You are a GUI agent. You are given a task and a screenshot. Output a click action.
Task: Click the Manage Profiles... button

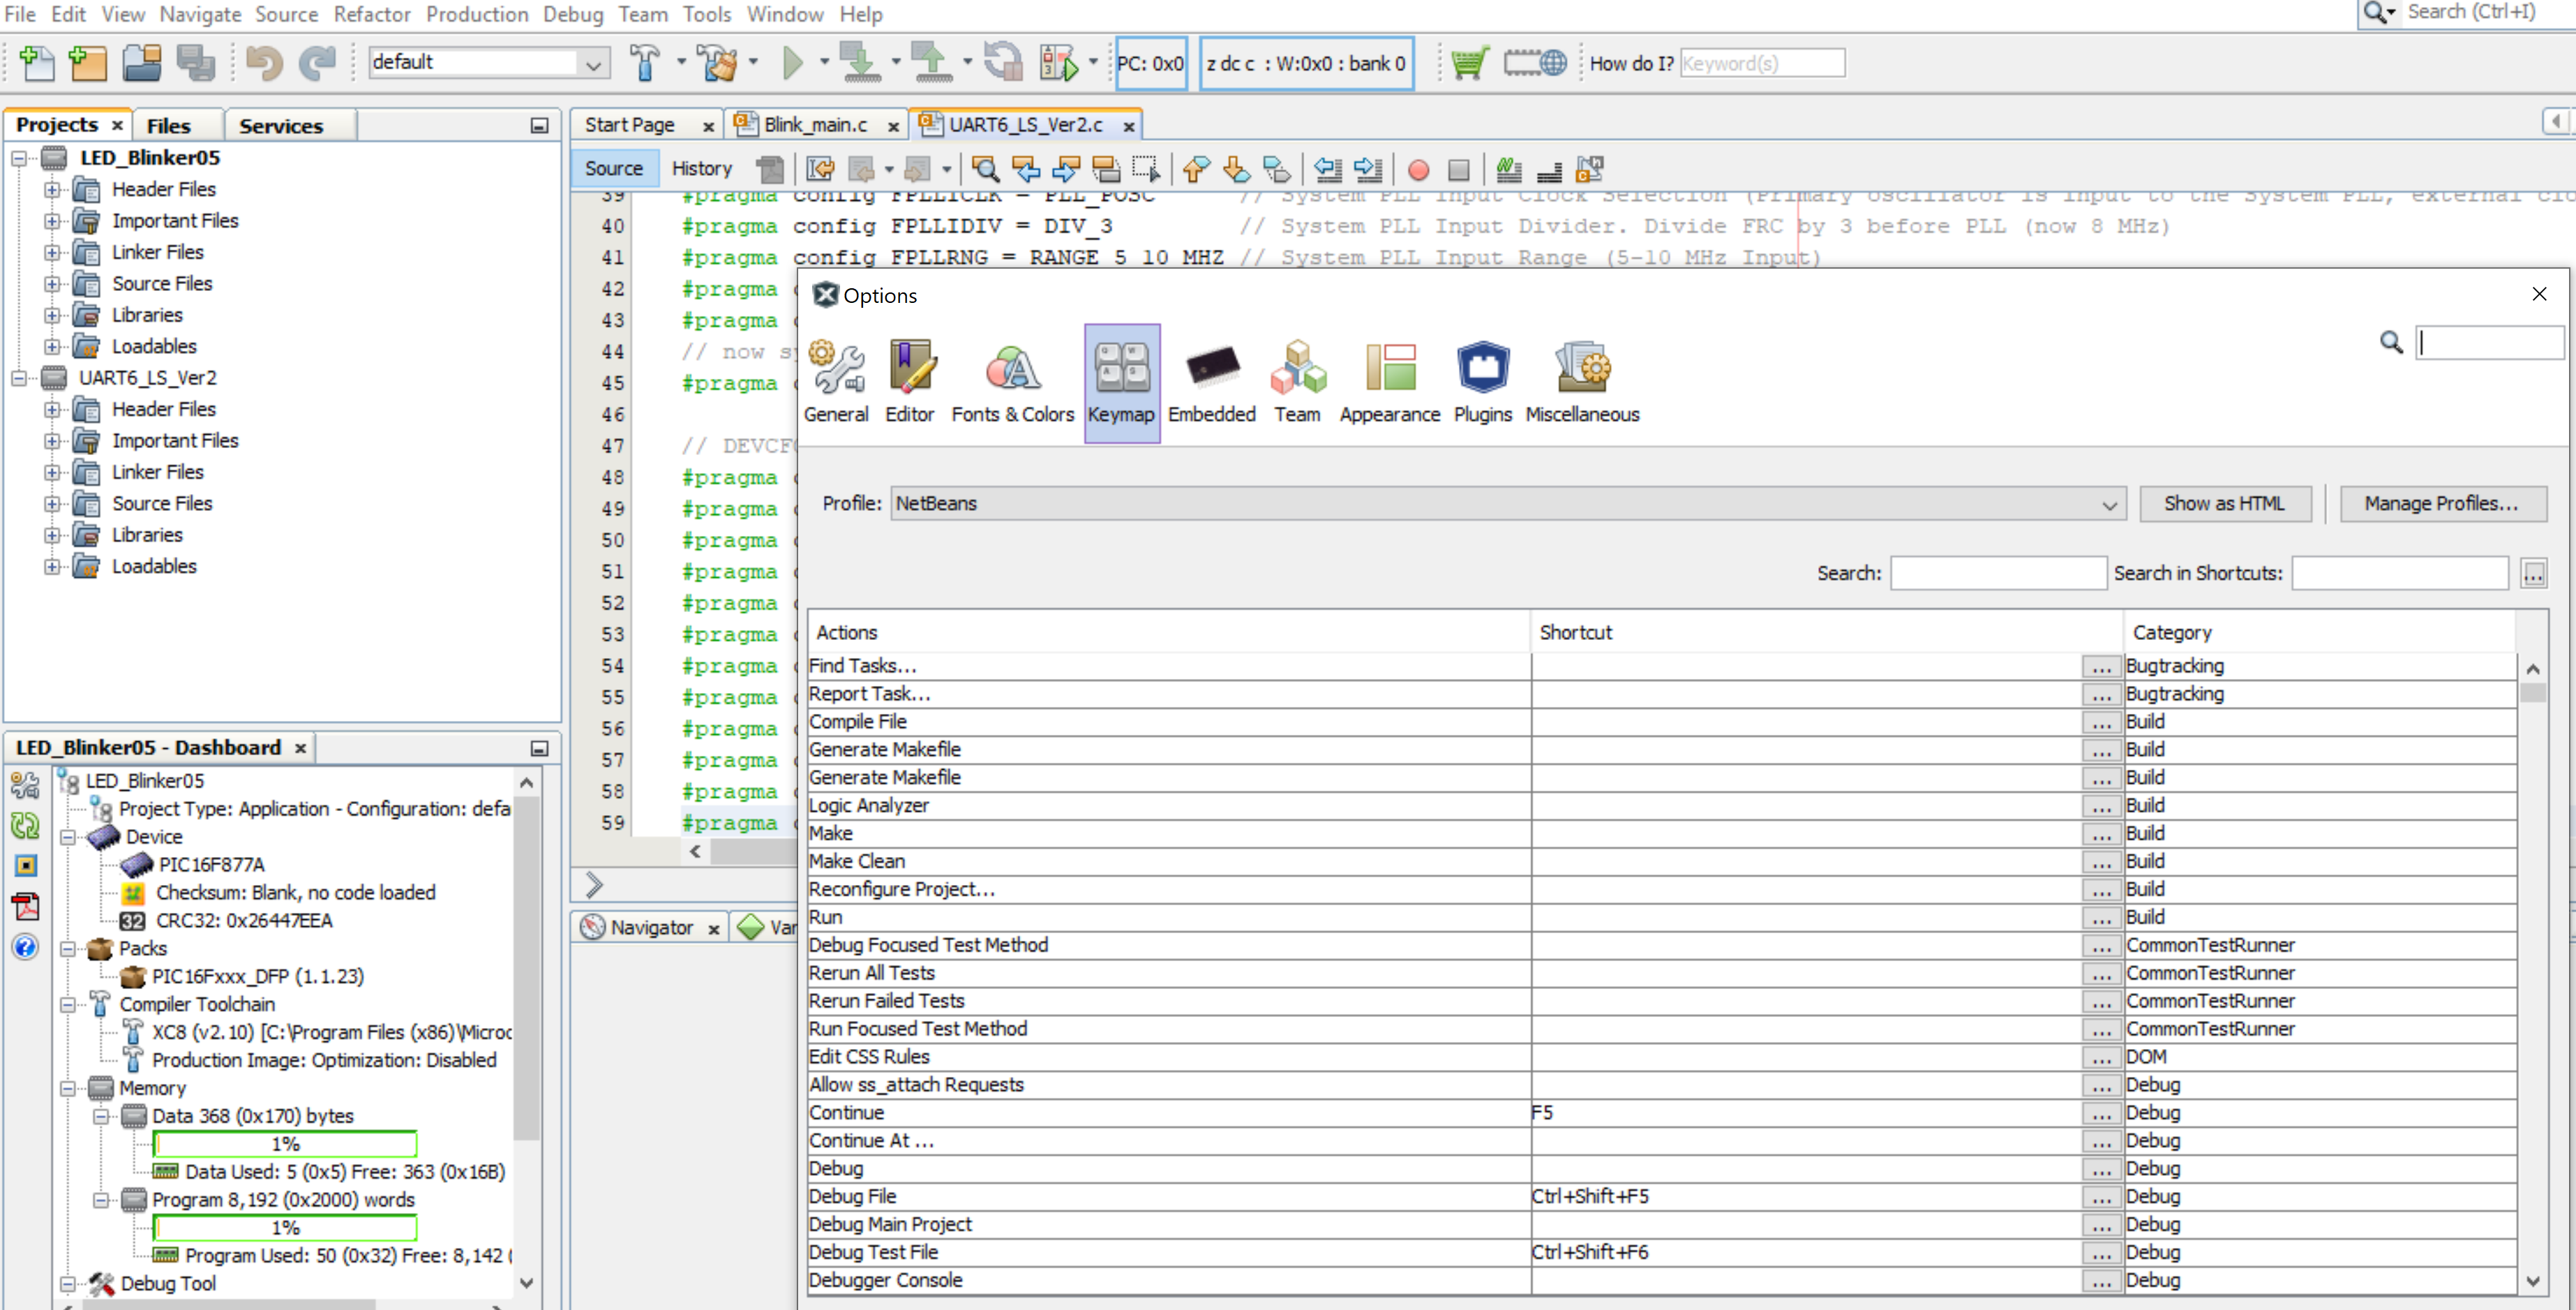pyautogui.click(x=2441, y=503)
